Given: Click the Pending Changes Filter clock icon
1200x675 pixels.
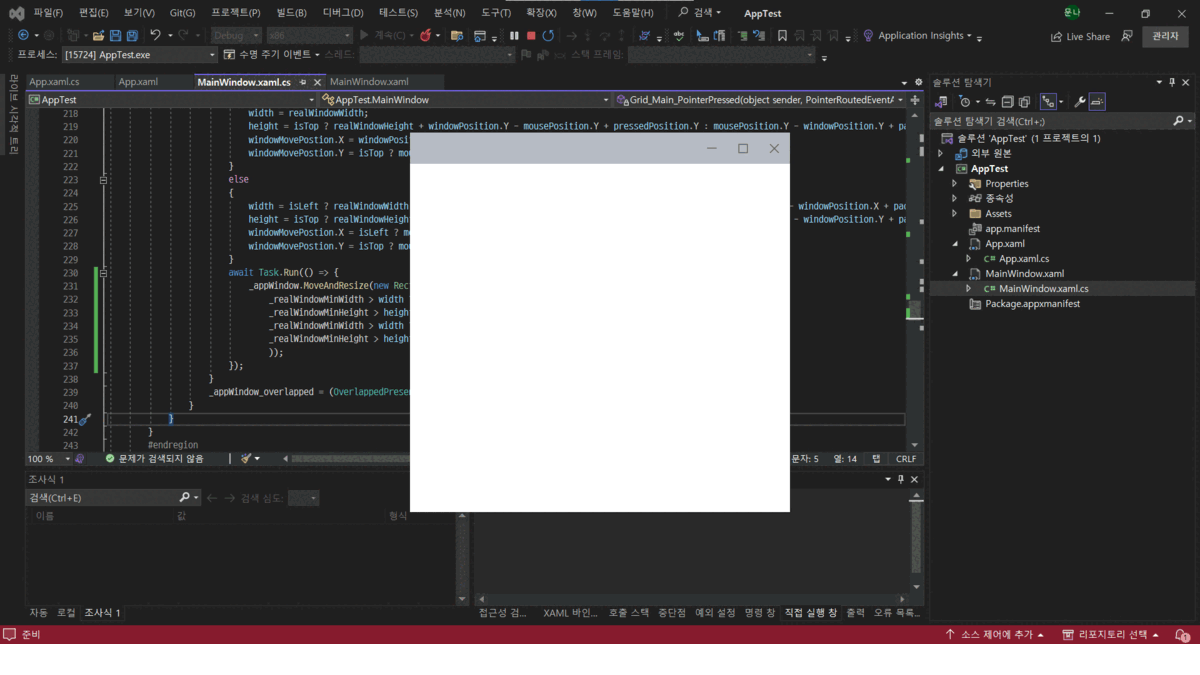Looking at the screenshot, I should tap(965, 102).
